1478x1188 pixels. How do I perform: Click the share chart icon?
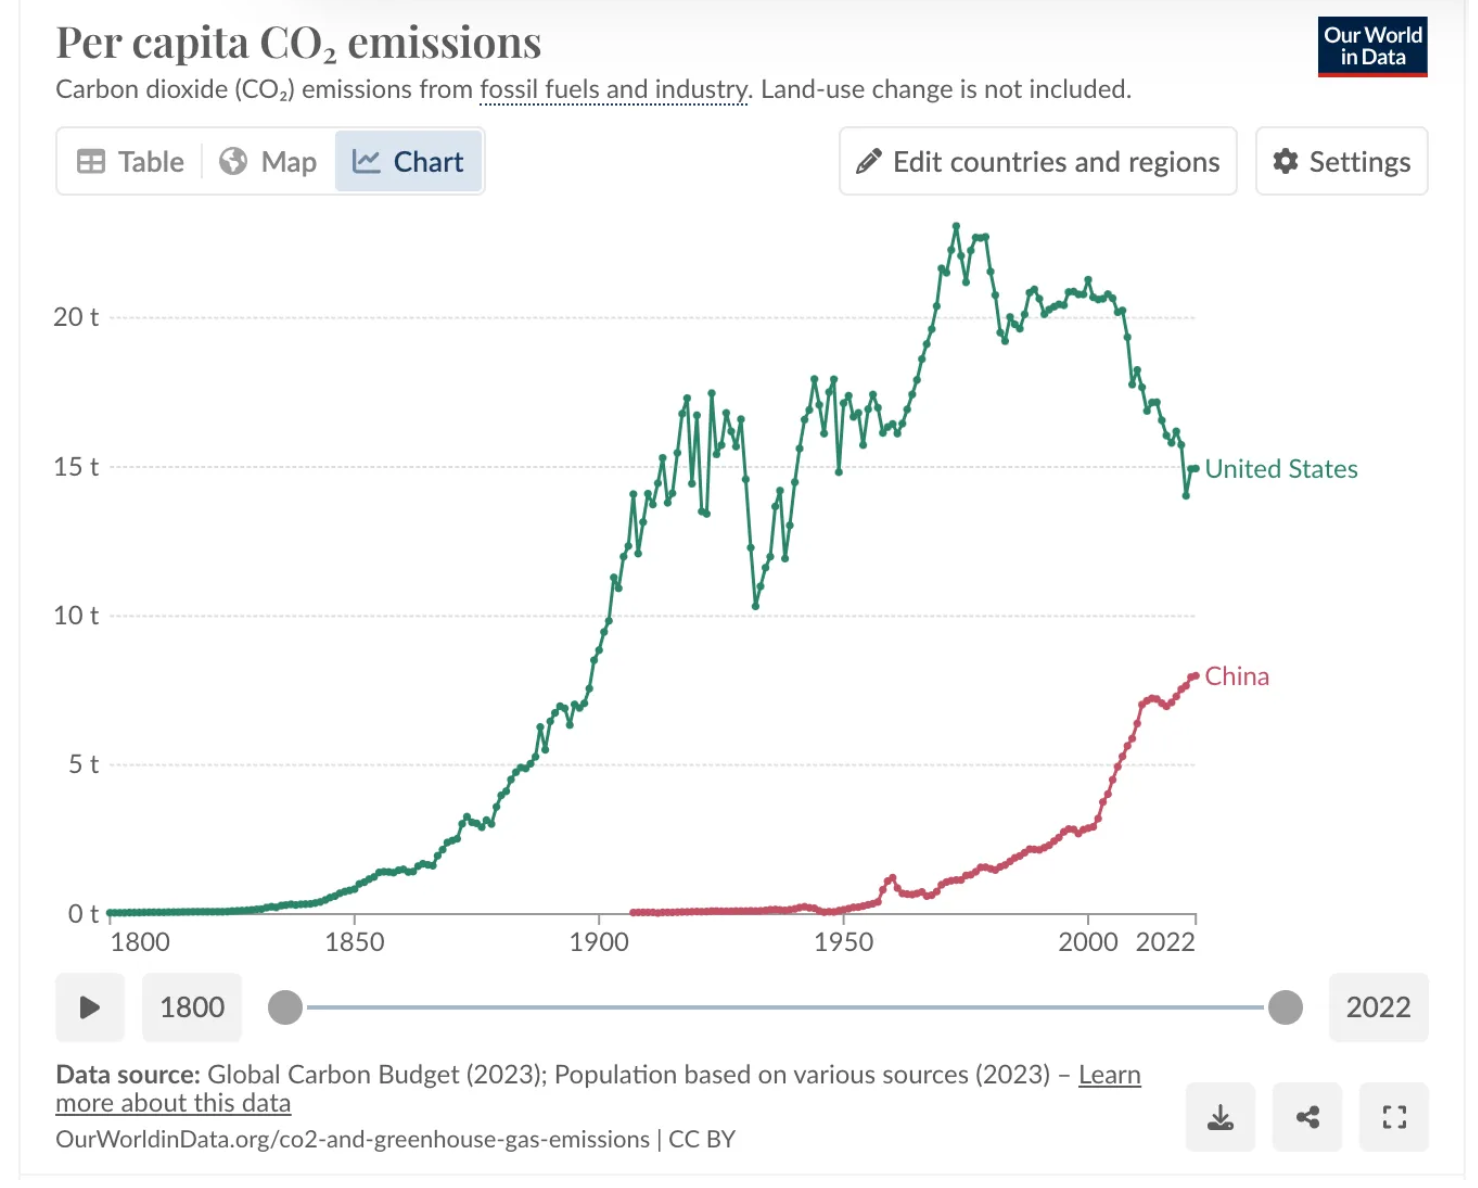[x=1307, y=1117]
